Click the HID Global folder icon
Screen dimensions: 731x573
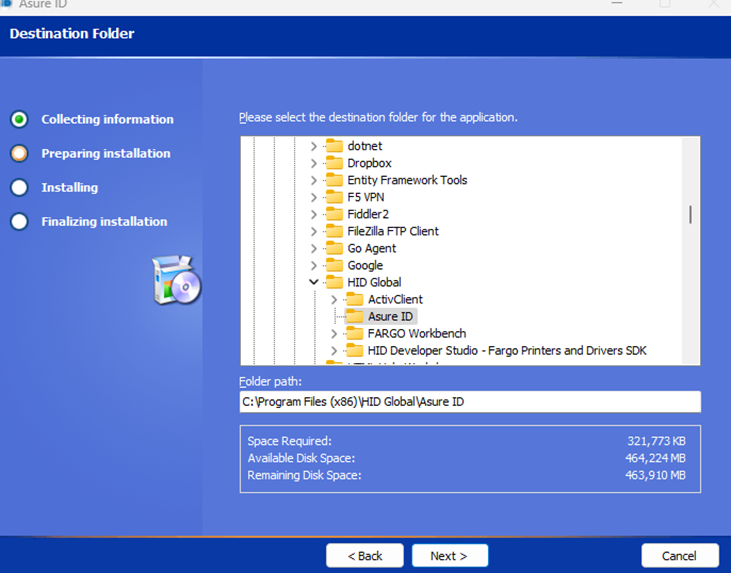pos(334,282)
